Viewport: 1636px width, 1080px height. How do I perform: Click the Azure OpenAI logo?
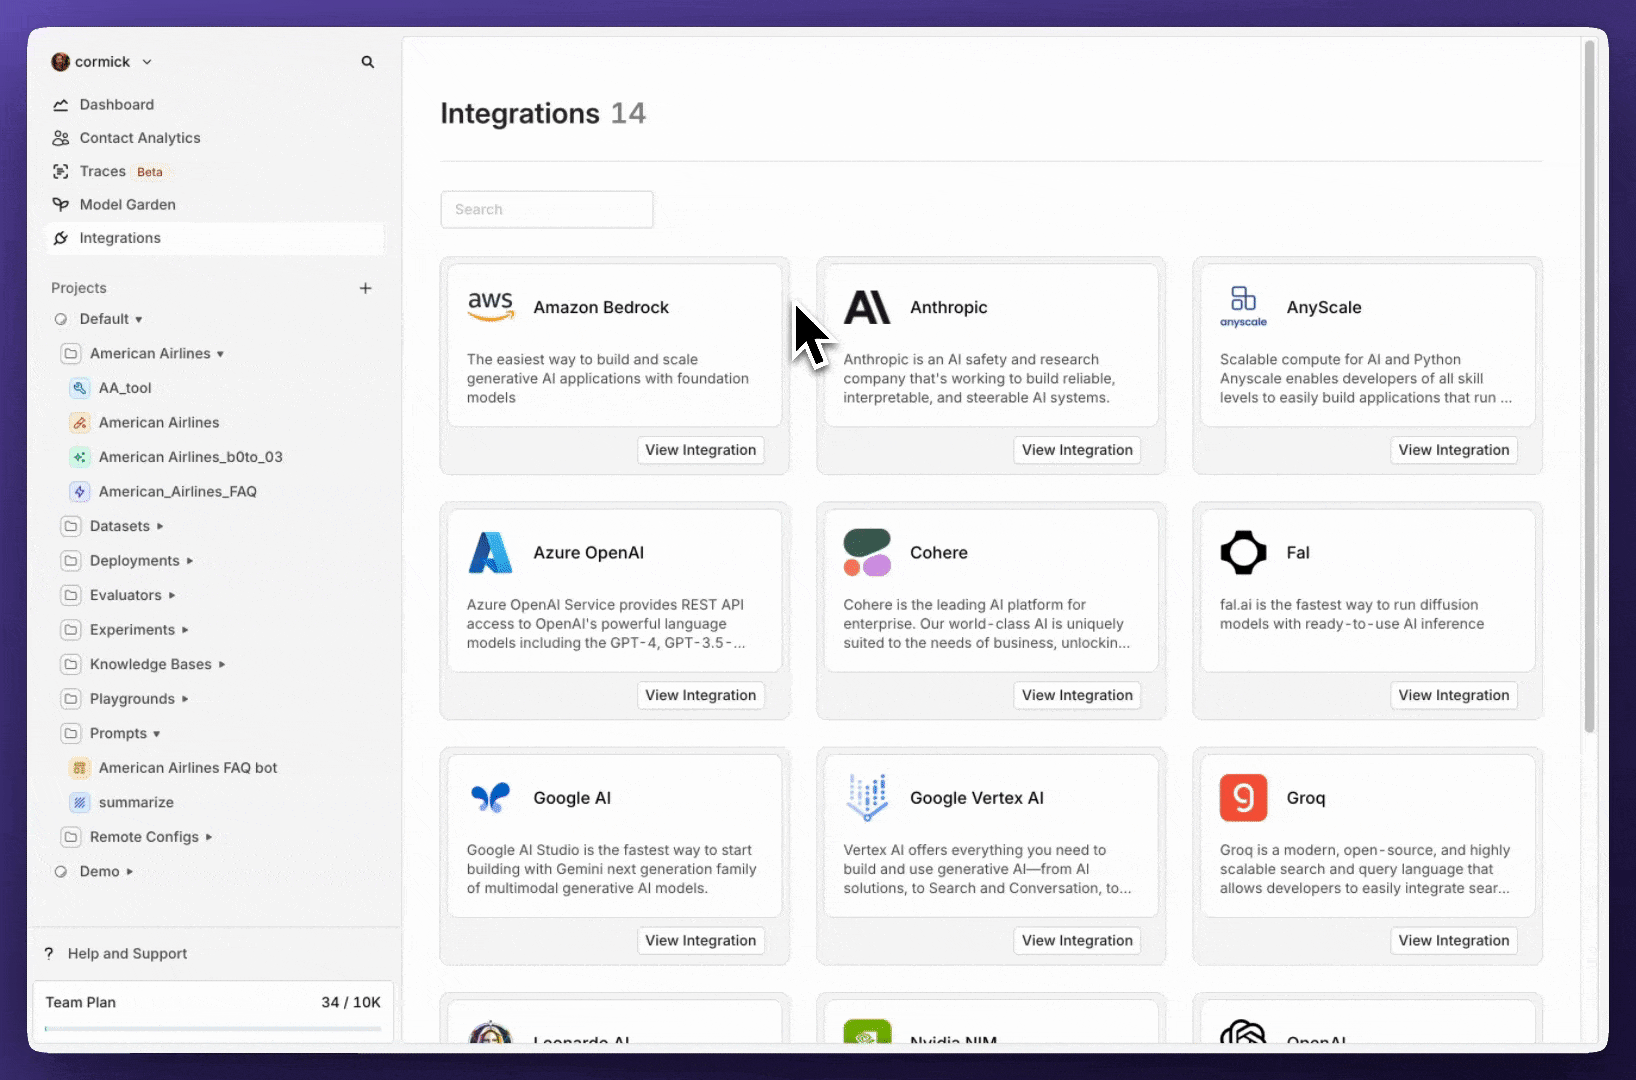[491, 552]
